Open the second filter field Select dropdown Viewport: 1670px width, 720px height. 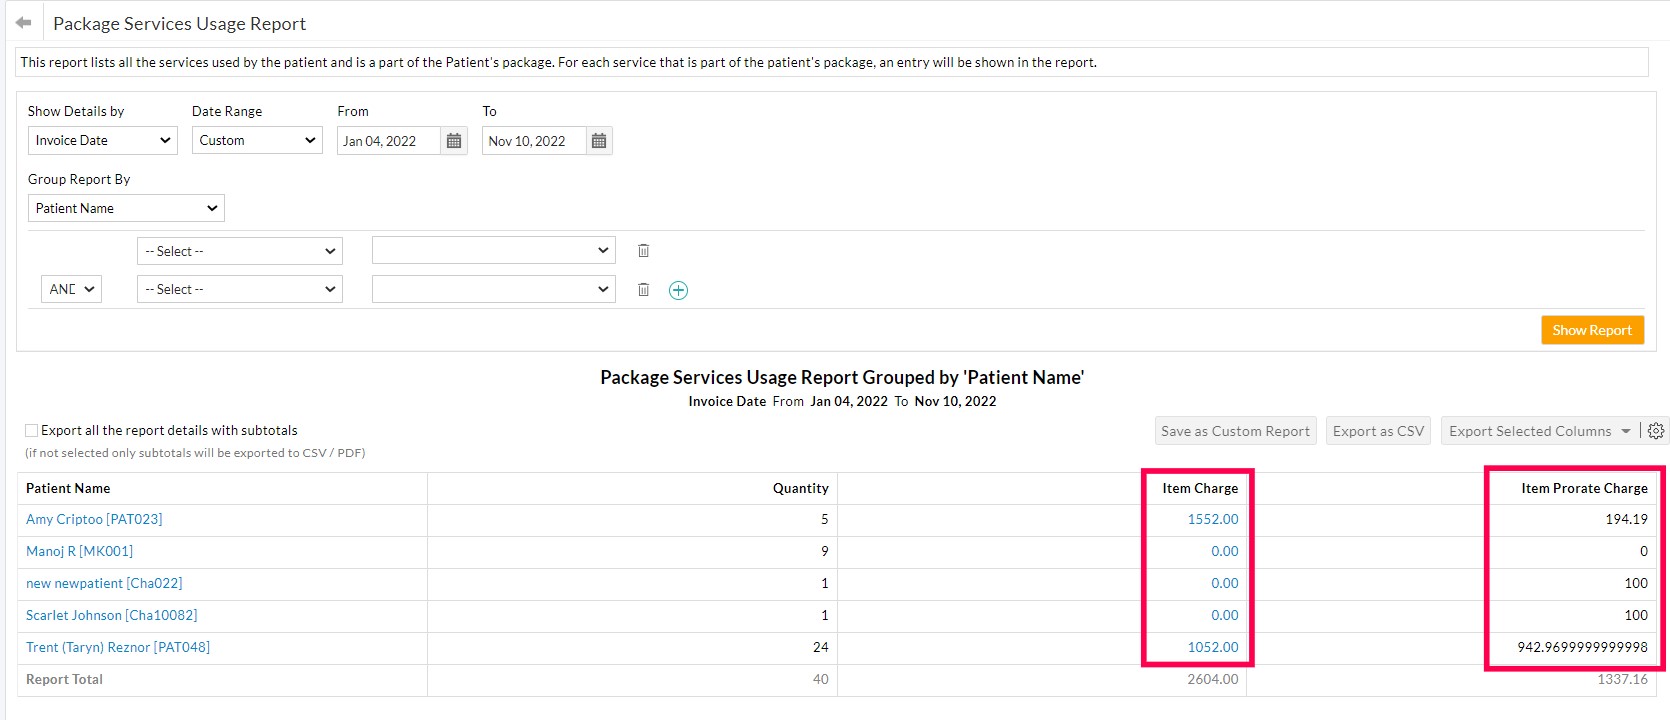(x=240, y=289)
